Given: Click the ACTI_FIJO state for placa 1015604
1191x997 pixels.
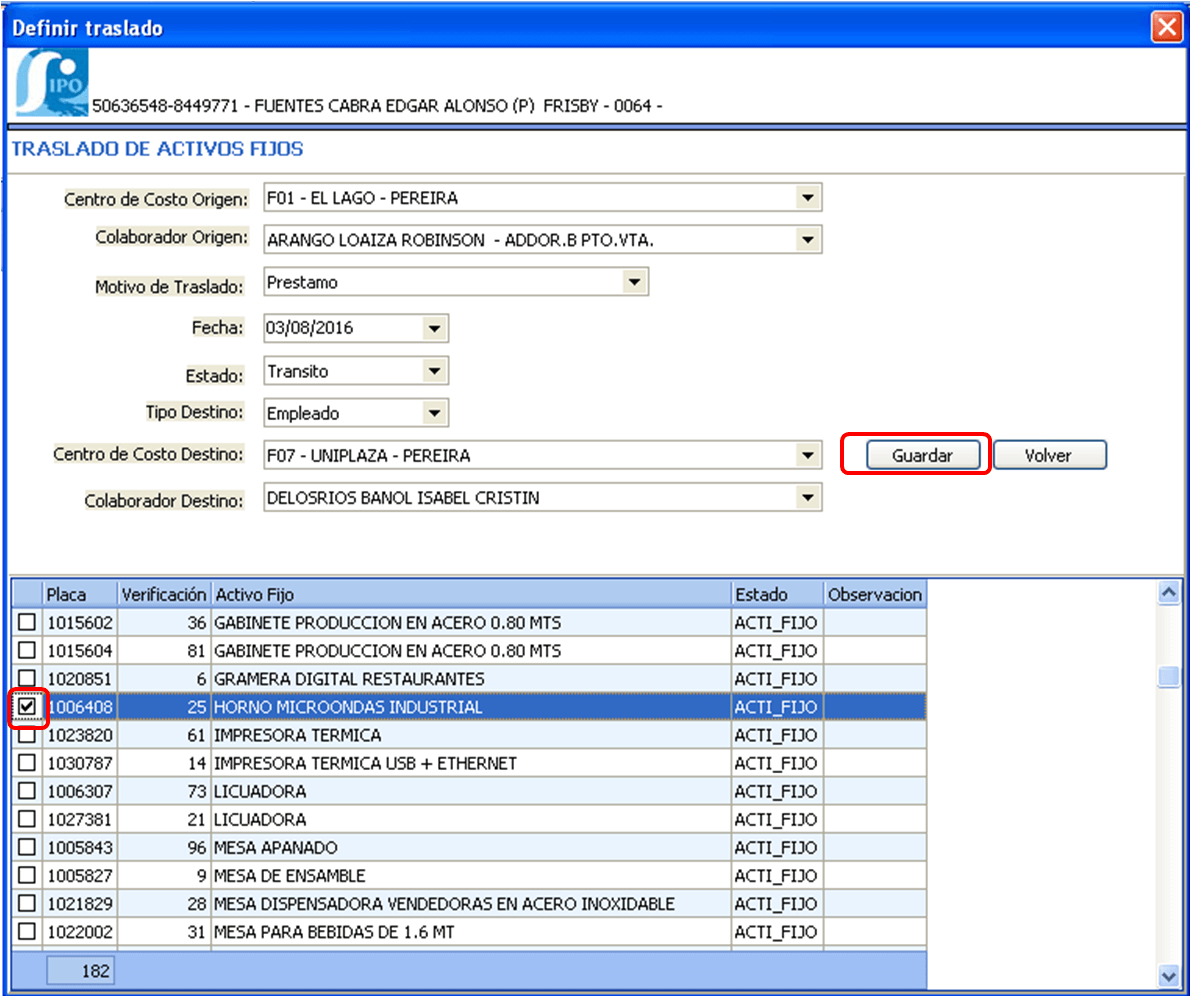Looking at the screenshot, I should 776,651.
